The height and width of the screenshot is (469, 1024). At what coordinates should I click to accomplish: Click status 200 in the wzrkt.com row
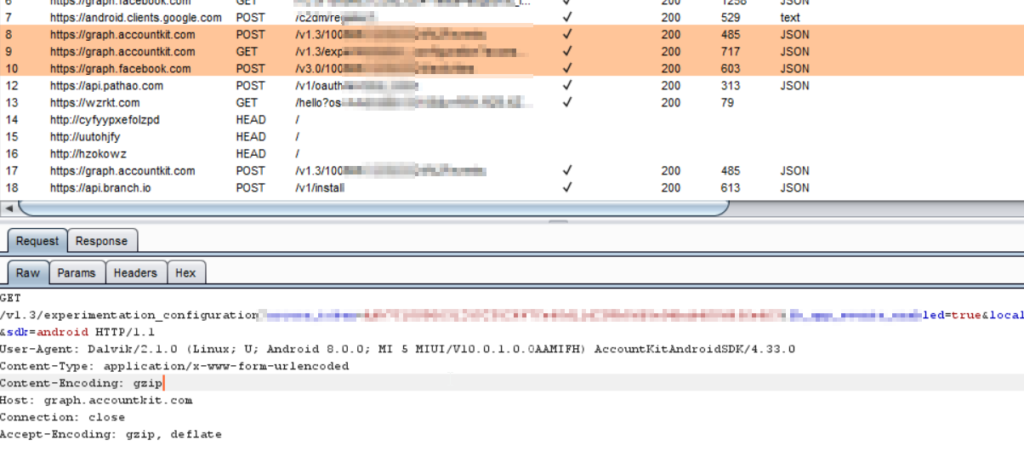[x=670, y=103]
